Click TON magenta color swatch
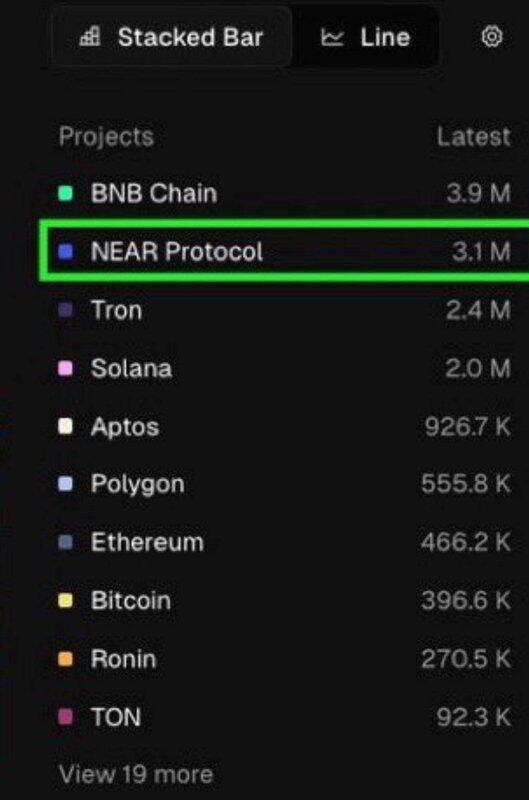This screenshot has height=800, width=529. (66, 717)
